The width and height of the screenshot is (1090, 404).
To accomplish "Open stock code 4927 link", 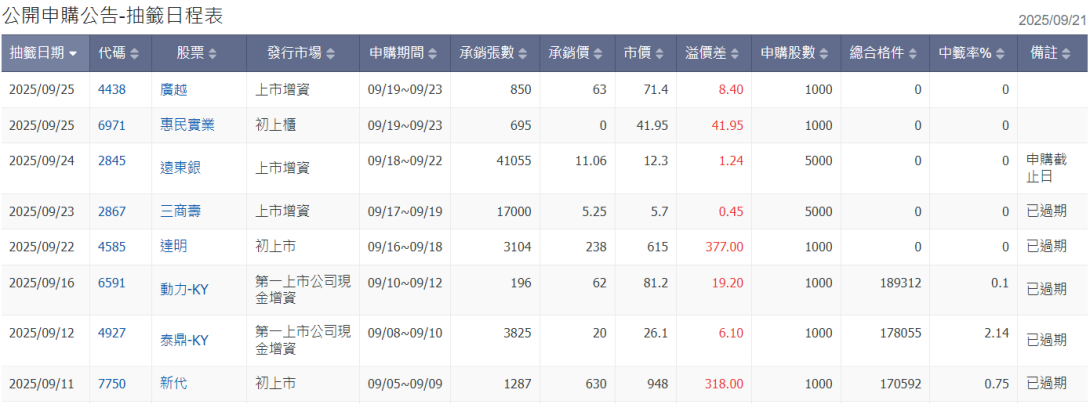I will pos(112,333).
